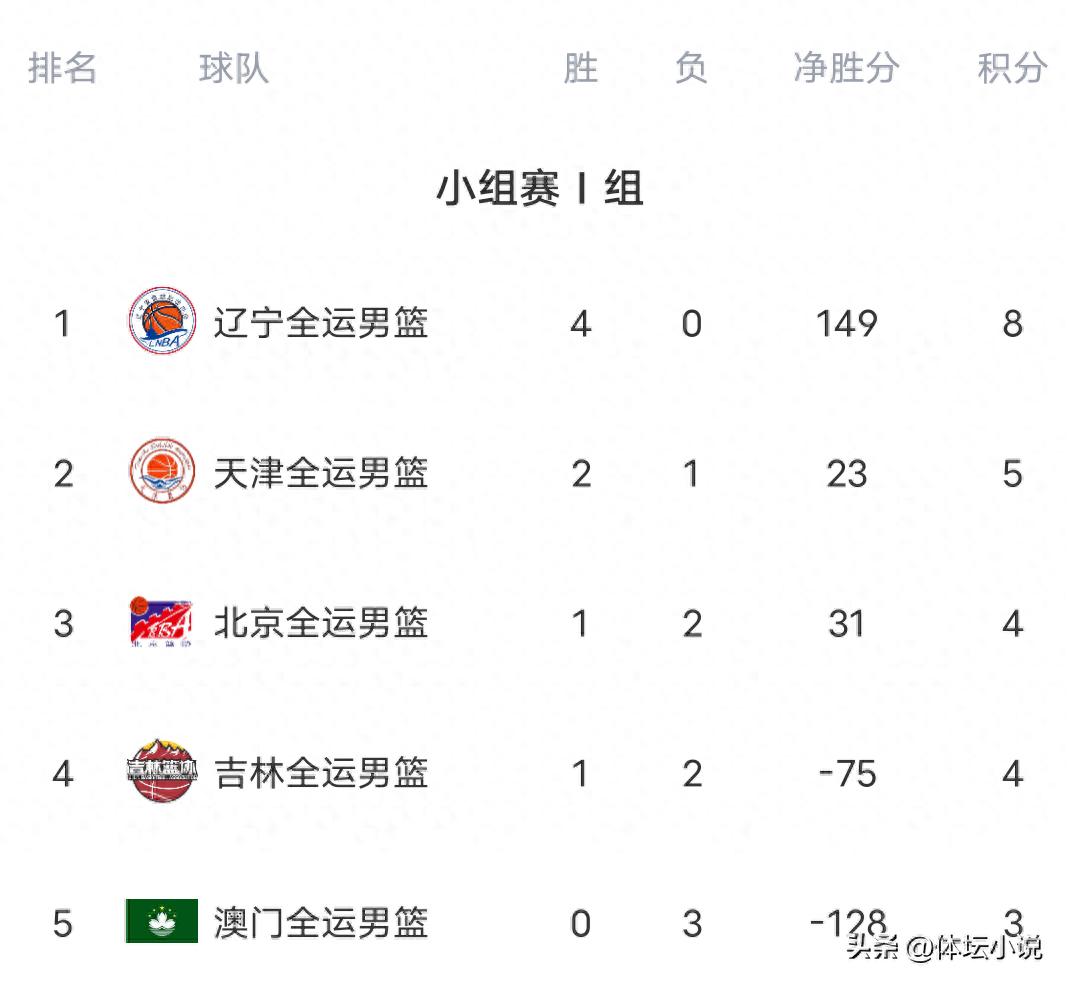This screenshot has height=985, width=1067.
Task: Sort by the 积分 column header
Action: point(1012,68)
